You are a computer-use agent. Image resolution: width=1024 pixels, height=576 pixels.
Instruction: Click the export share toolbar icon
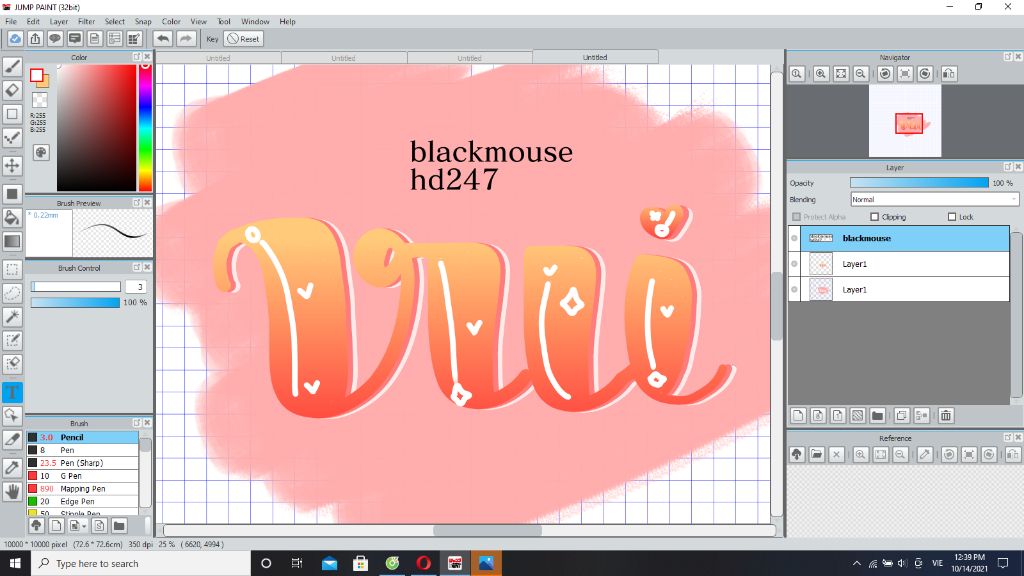click(x=35, y=39)
